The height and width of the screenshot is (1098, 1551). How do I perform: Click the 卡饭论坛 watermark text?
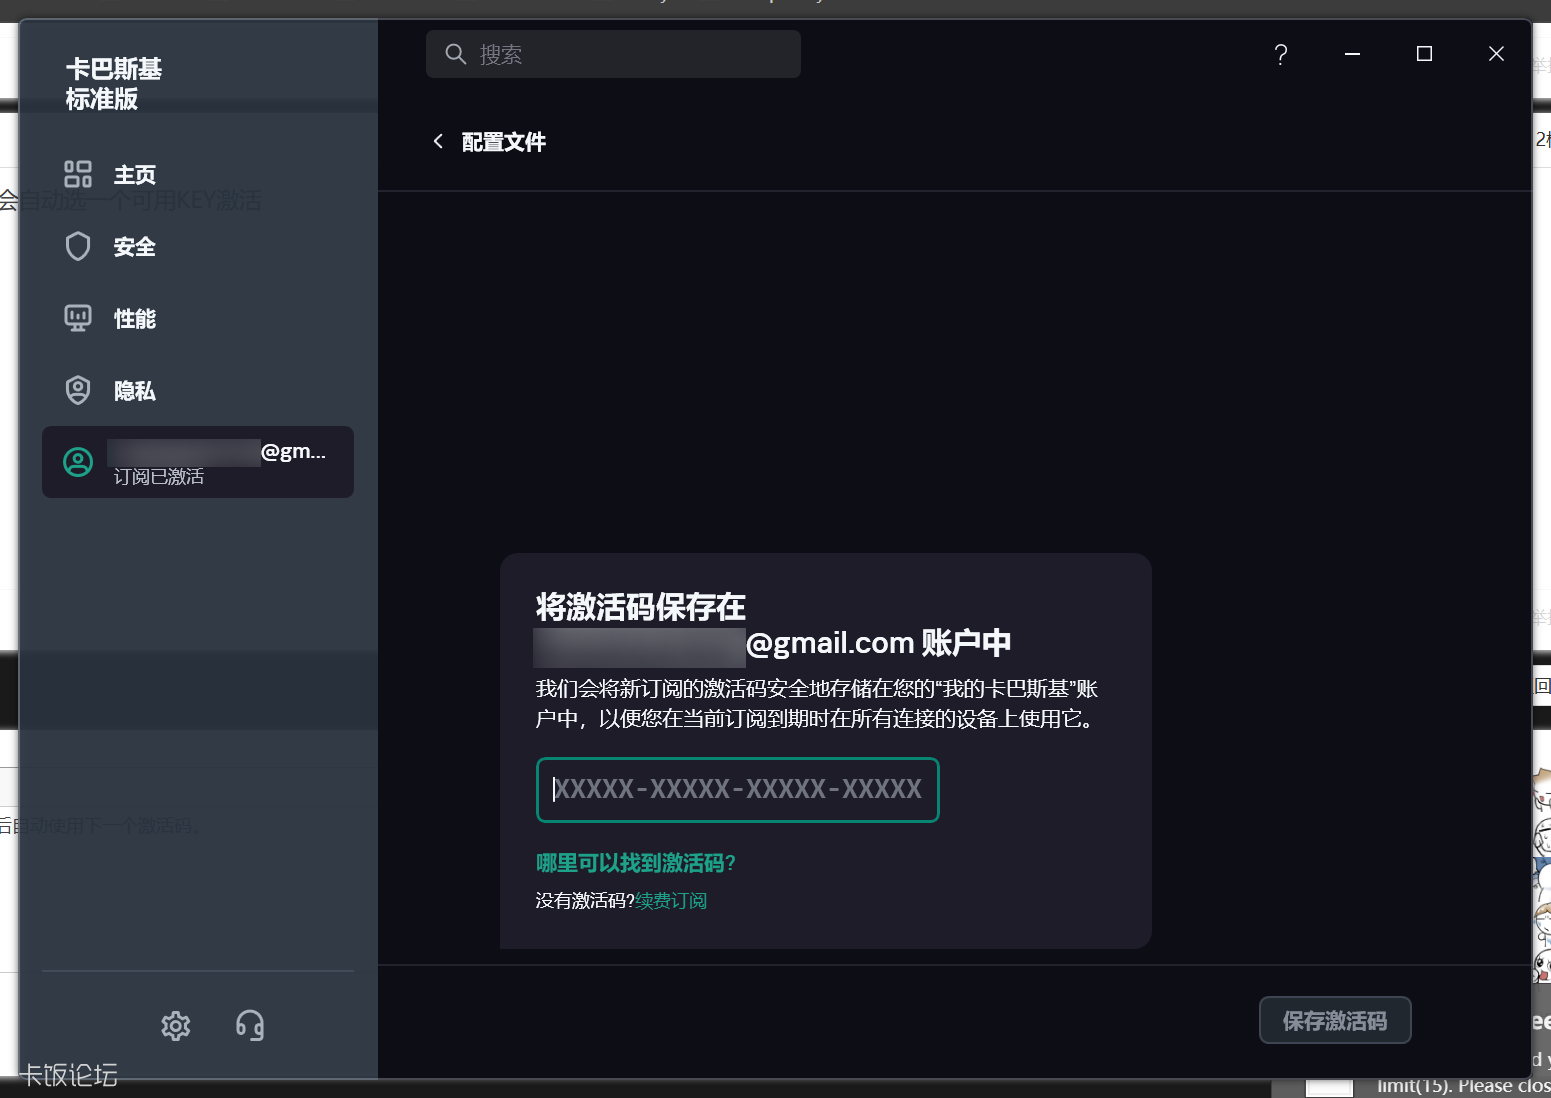coord(68,1077)
